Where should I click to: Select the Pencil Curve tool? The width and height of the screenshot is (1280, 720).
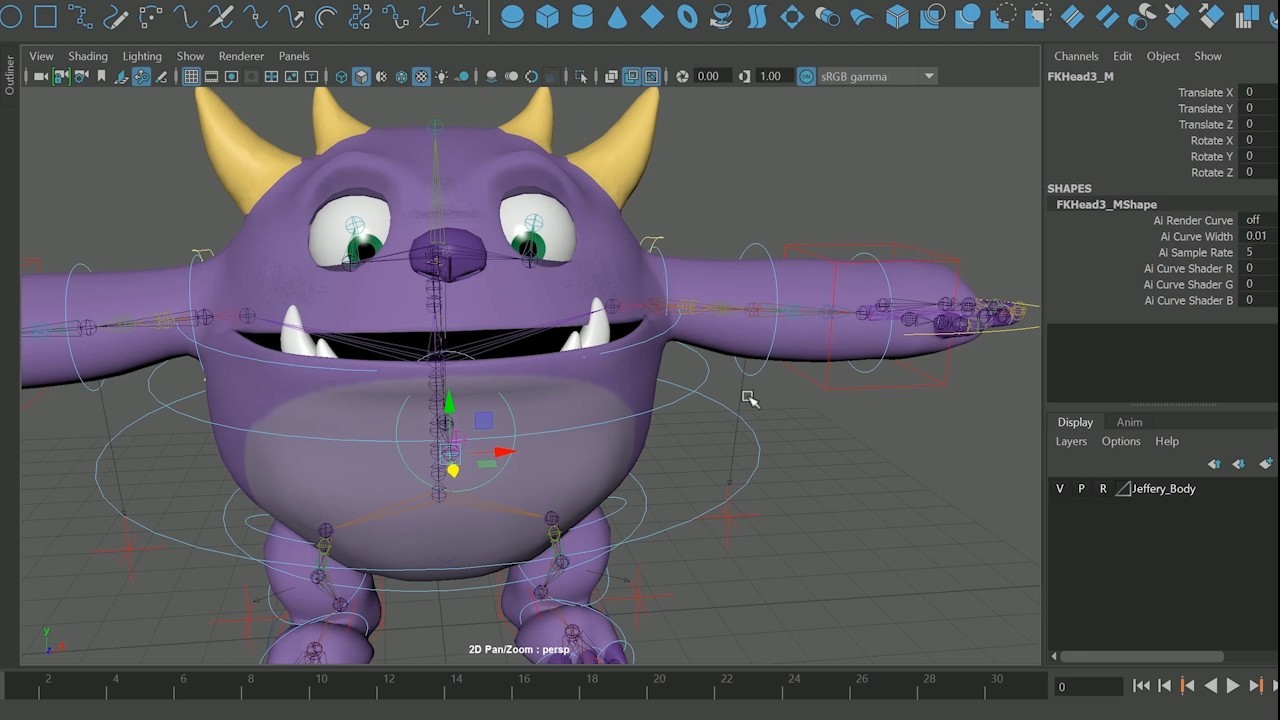117,16
